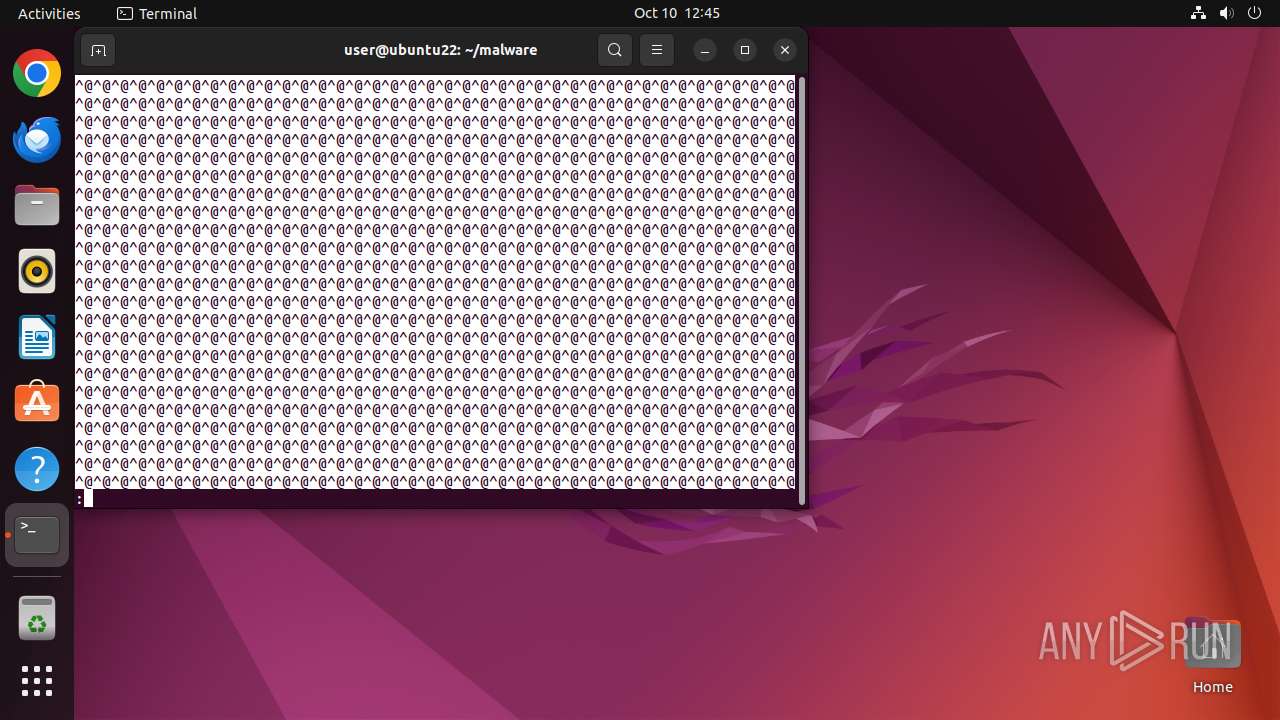The image size is (1280, 720).
Task: Click the terminal prompt cursor line
Action: [x=435, y=498]
